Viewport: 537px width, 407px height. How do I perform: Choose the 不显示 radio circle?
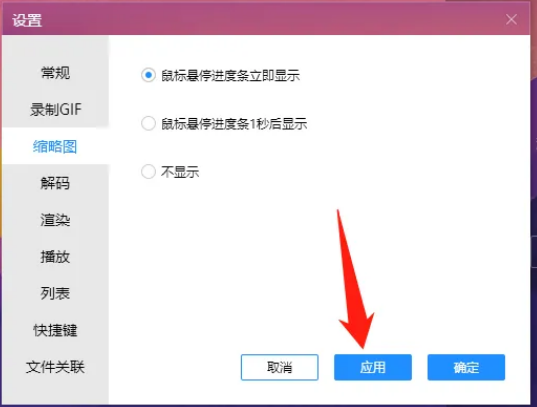pos(148,172)
